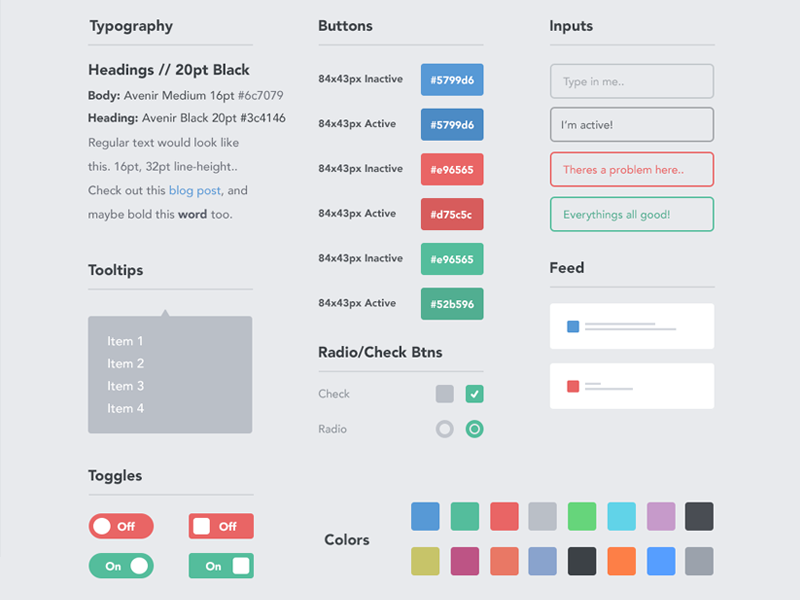The width and height of the screenshot is (800, 600).
Task: Toggle the round green On switch
Action: 121,566
